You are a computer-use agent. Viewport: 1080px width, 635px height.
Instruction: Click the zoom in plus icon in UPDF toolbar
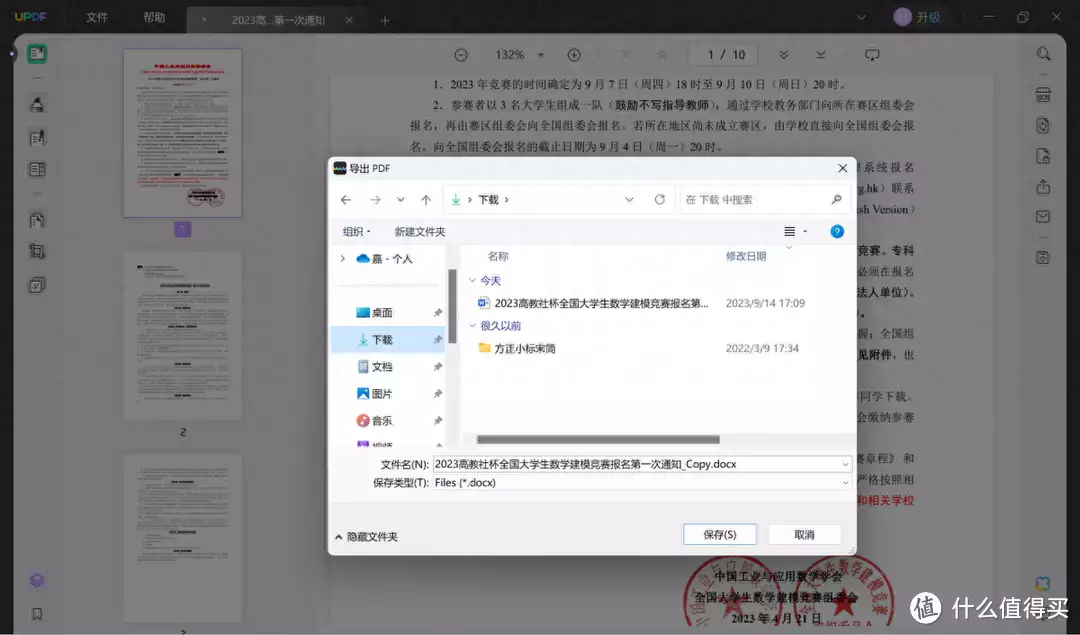coord(574,55)
